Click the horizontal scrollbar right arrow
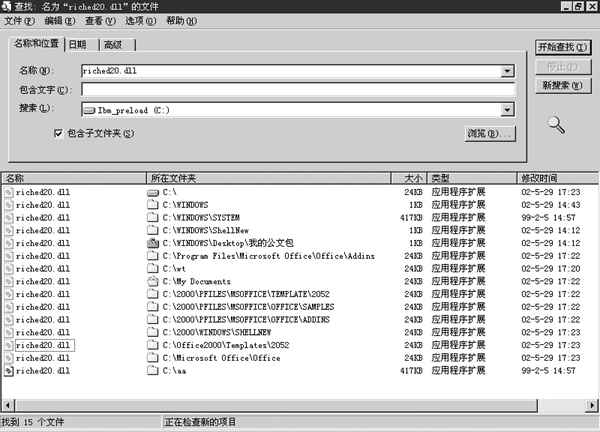The image size is (600, 432). [592, 405]
